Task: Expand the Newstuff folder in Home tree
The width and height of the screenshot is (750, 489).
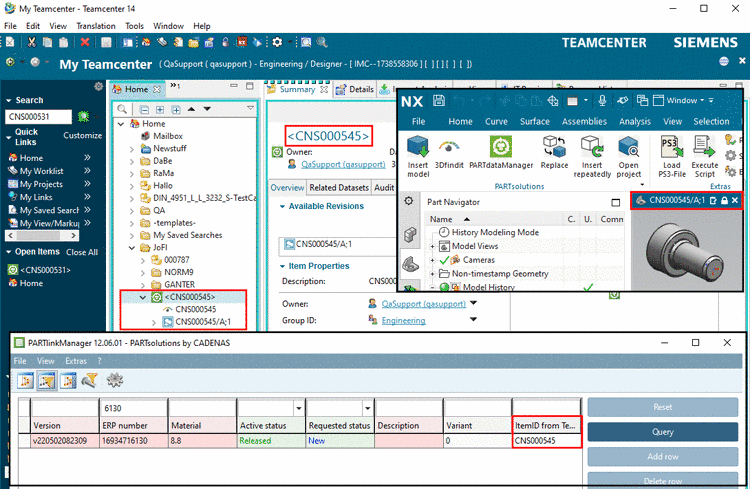Action: tap(132, 149)
